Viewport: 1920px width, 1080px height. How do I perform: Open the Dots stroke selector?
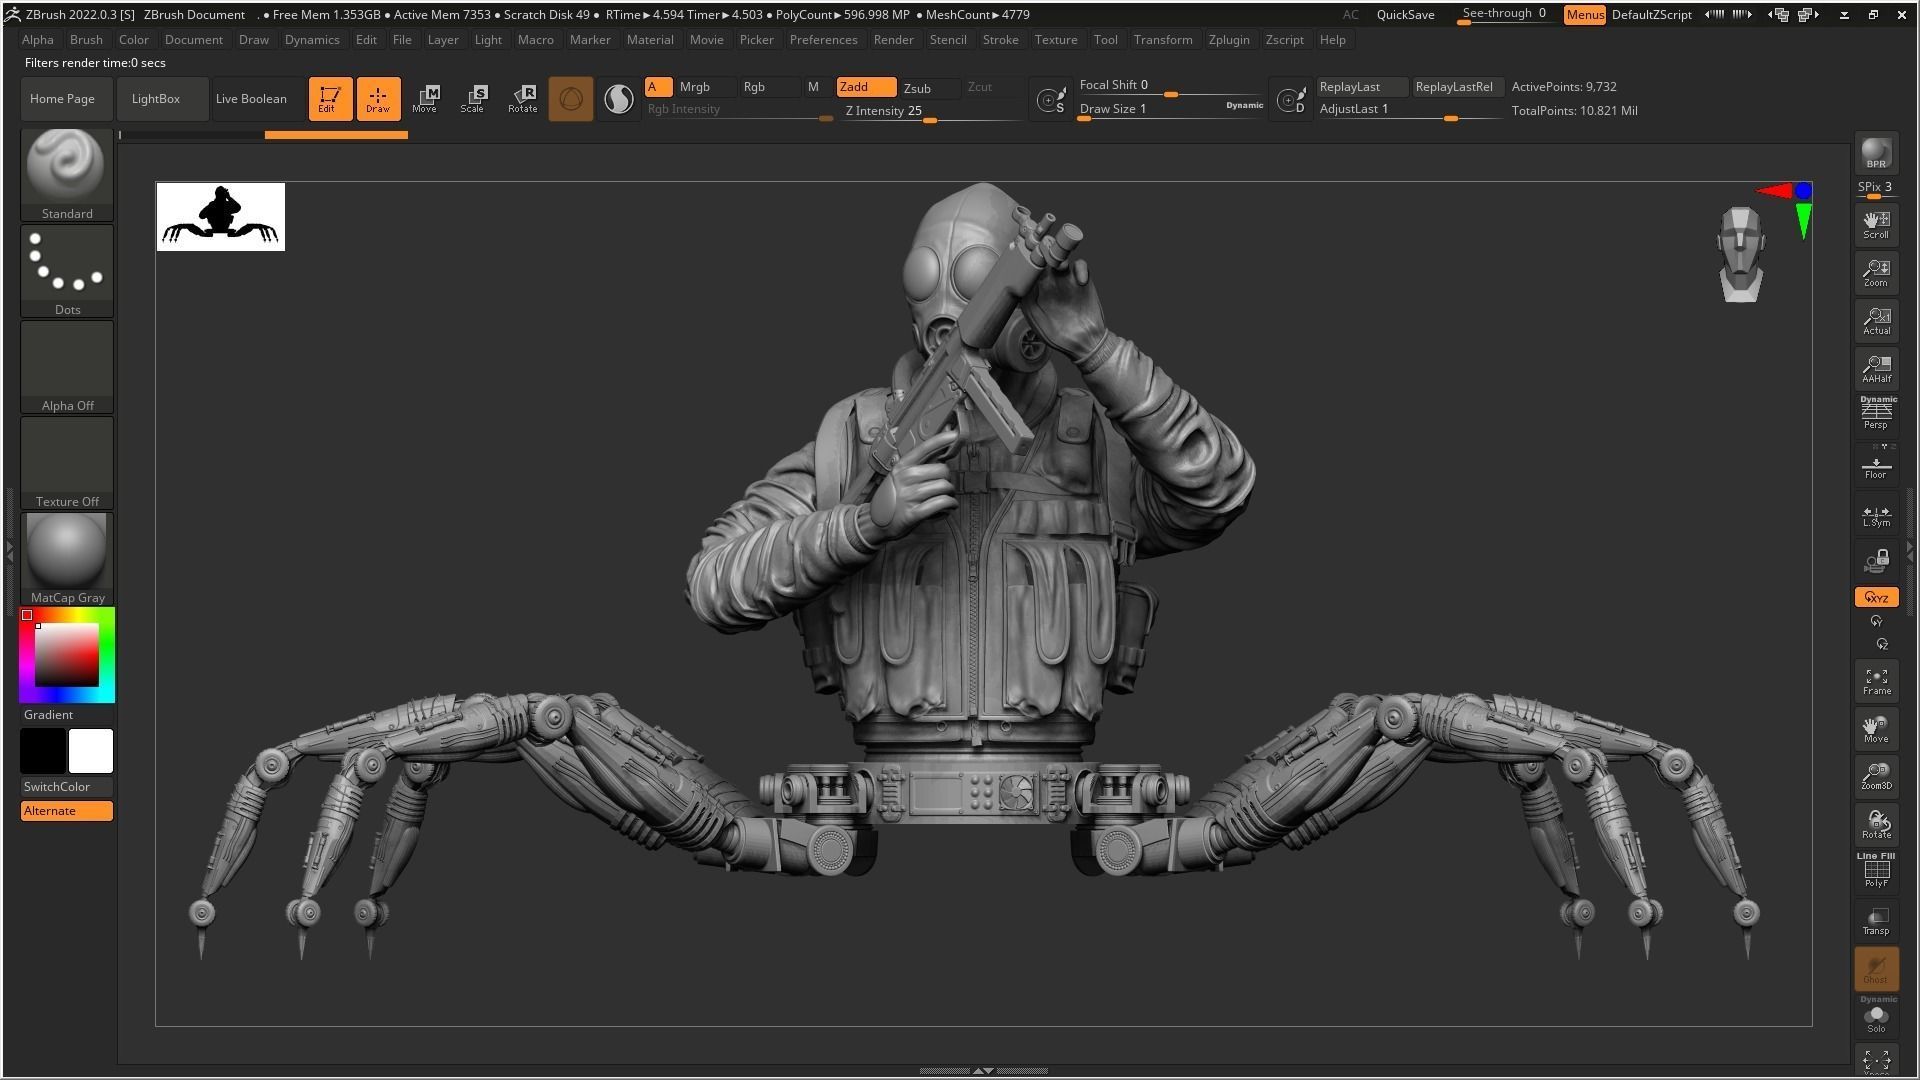[67, 270]
